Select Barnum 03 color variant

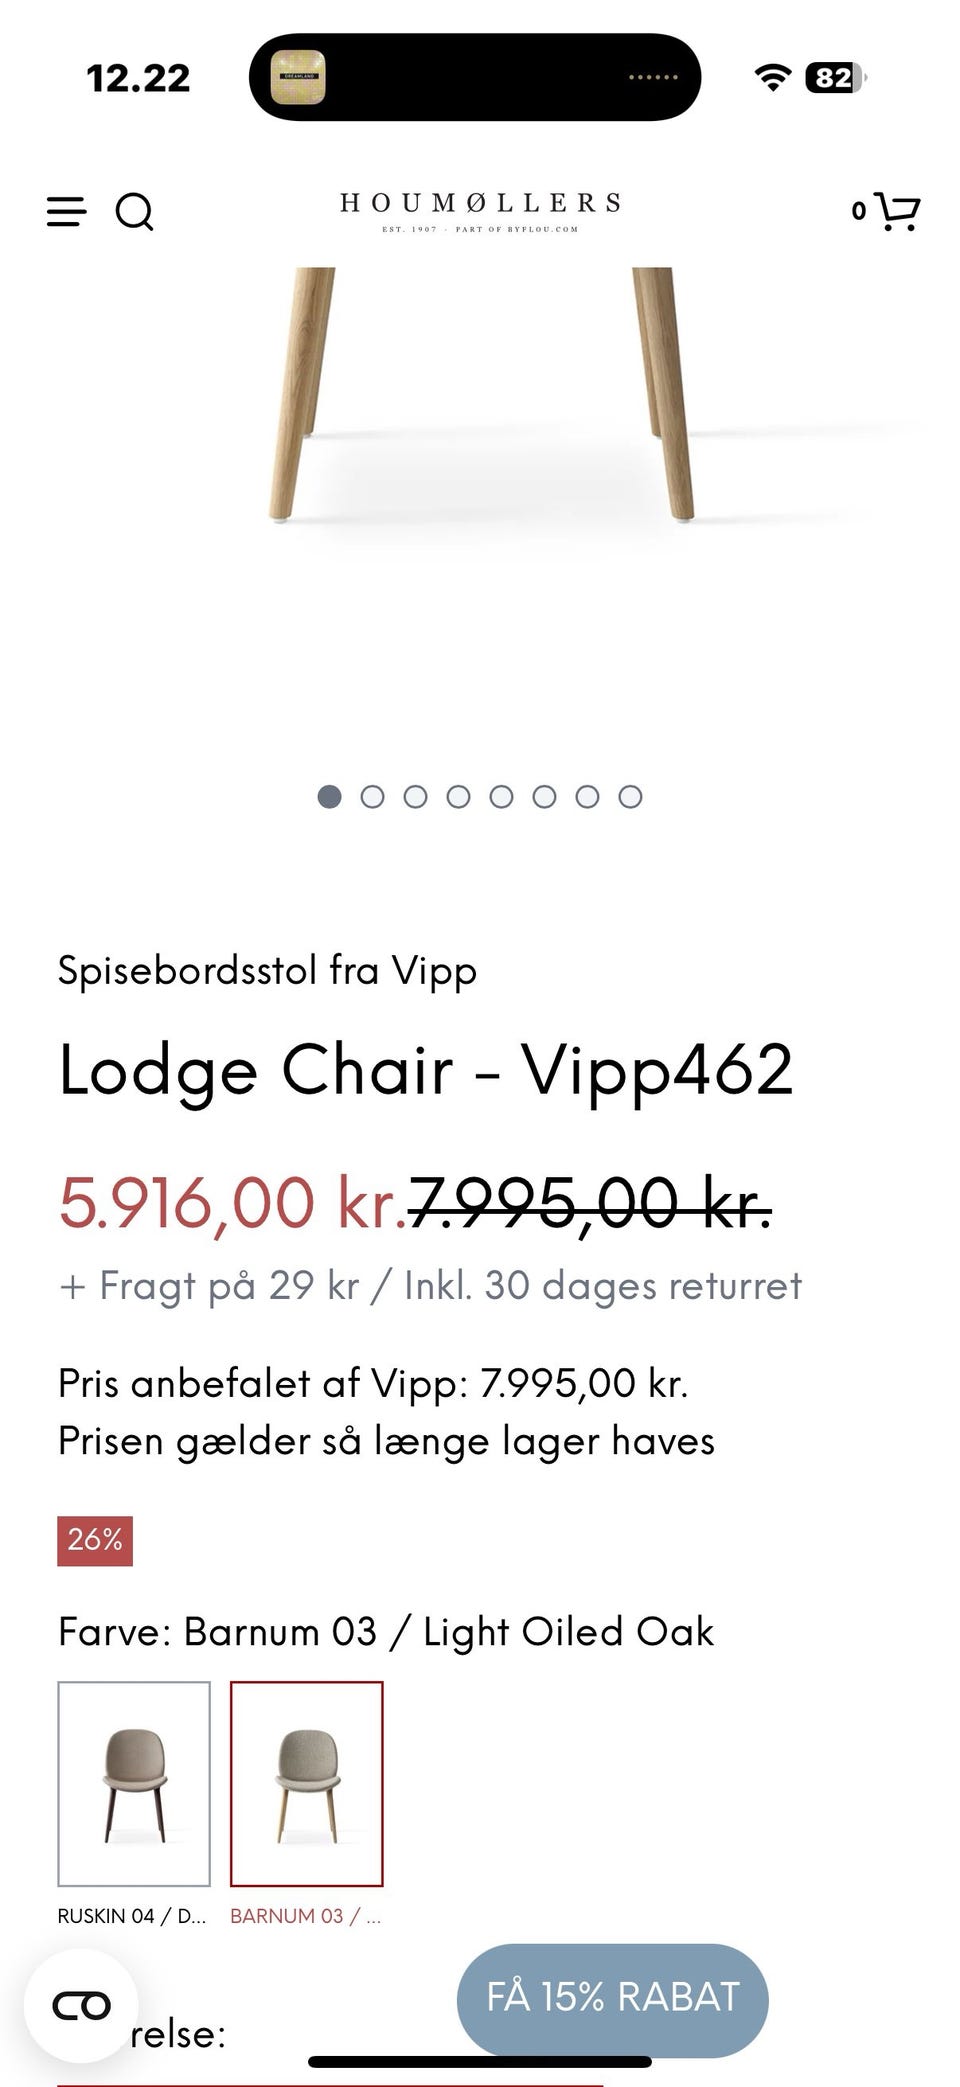[x=306, y=1783]
